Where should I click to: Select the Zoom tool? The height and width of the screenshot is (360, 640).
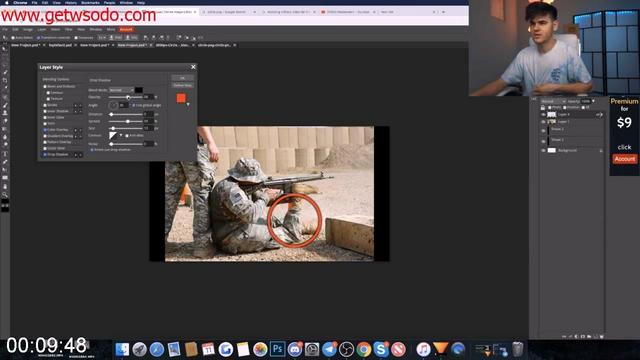pyautogui.click(x=4, y=195)
